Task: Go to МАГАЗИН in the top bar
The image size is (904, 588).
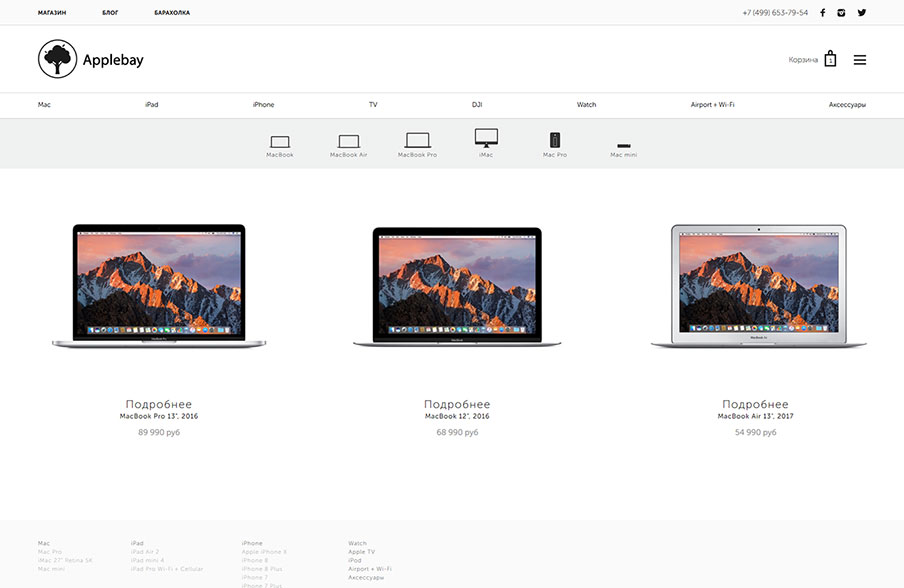Action: pos(52,13)
